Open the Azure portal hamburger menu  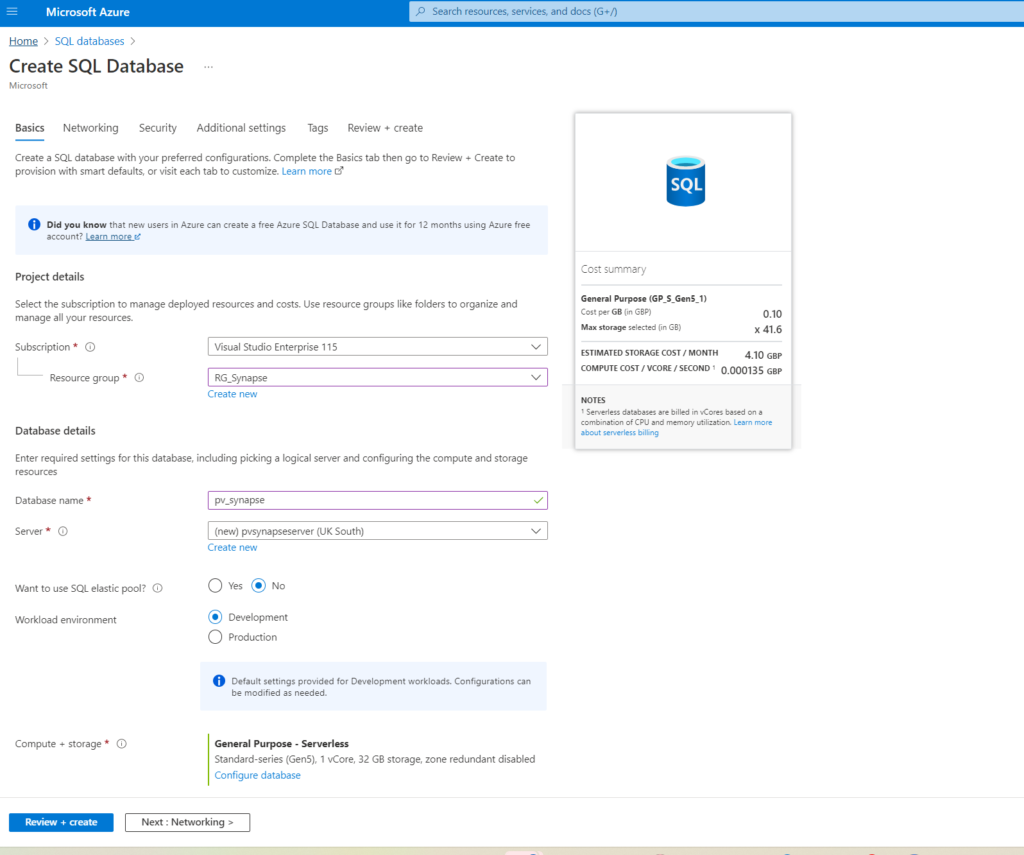pos(12,11)
